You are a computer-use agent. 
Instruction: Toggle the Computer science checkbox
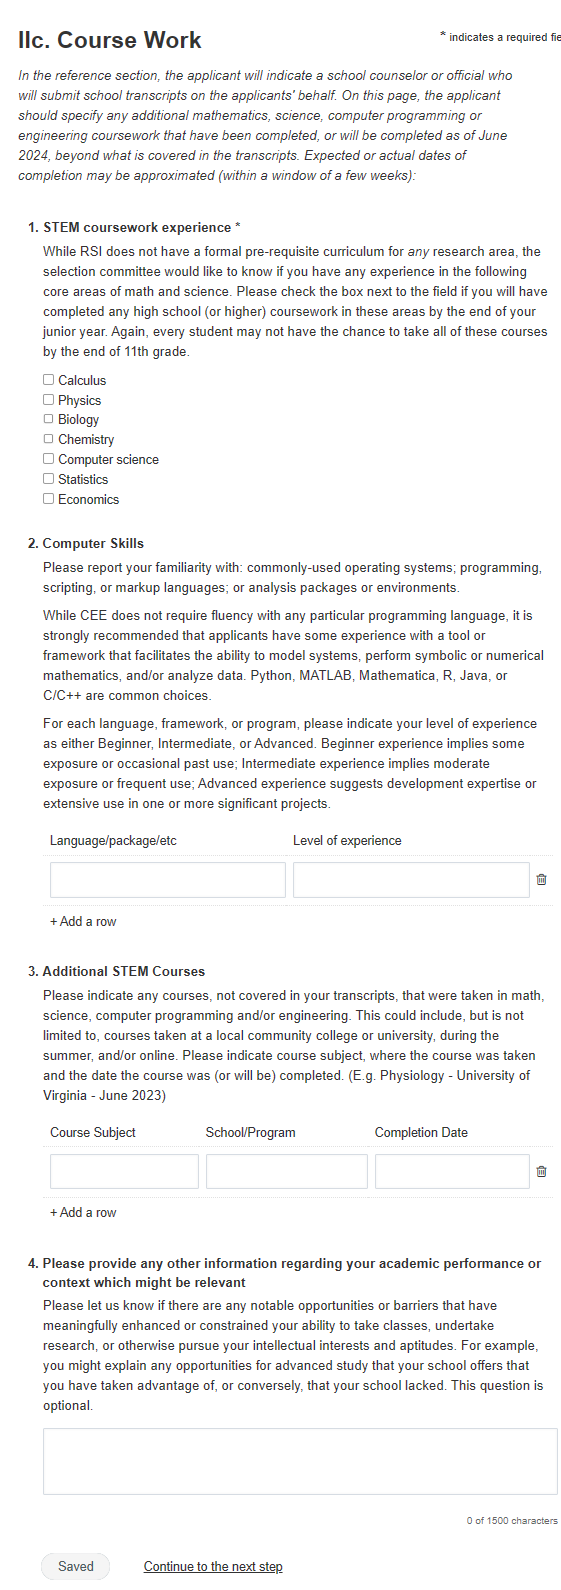point(48,459)
